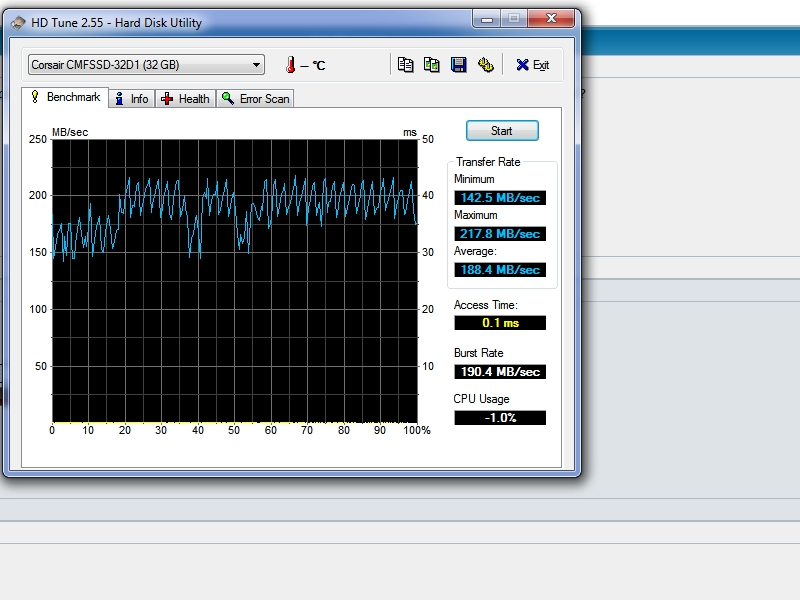Viewport: 800px width, 600px height.
Task: Click the floppy disk save icon
Action: pos(459,65)
